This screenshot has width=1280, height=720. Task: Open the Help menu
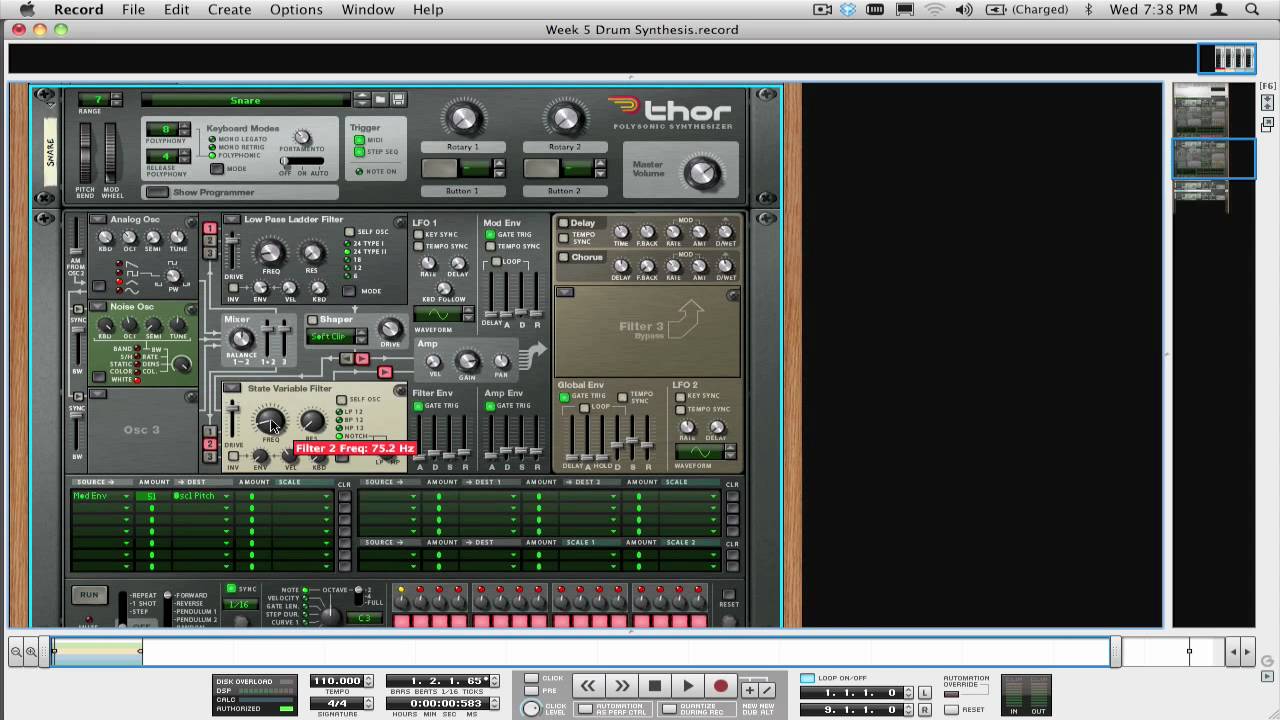428,10
